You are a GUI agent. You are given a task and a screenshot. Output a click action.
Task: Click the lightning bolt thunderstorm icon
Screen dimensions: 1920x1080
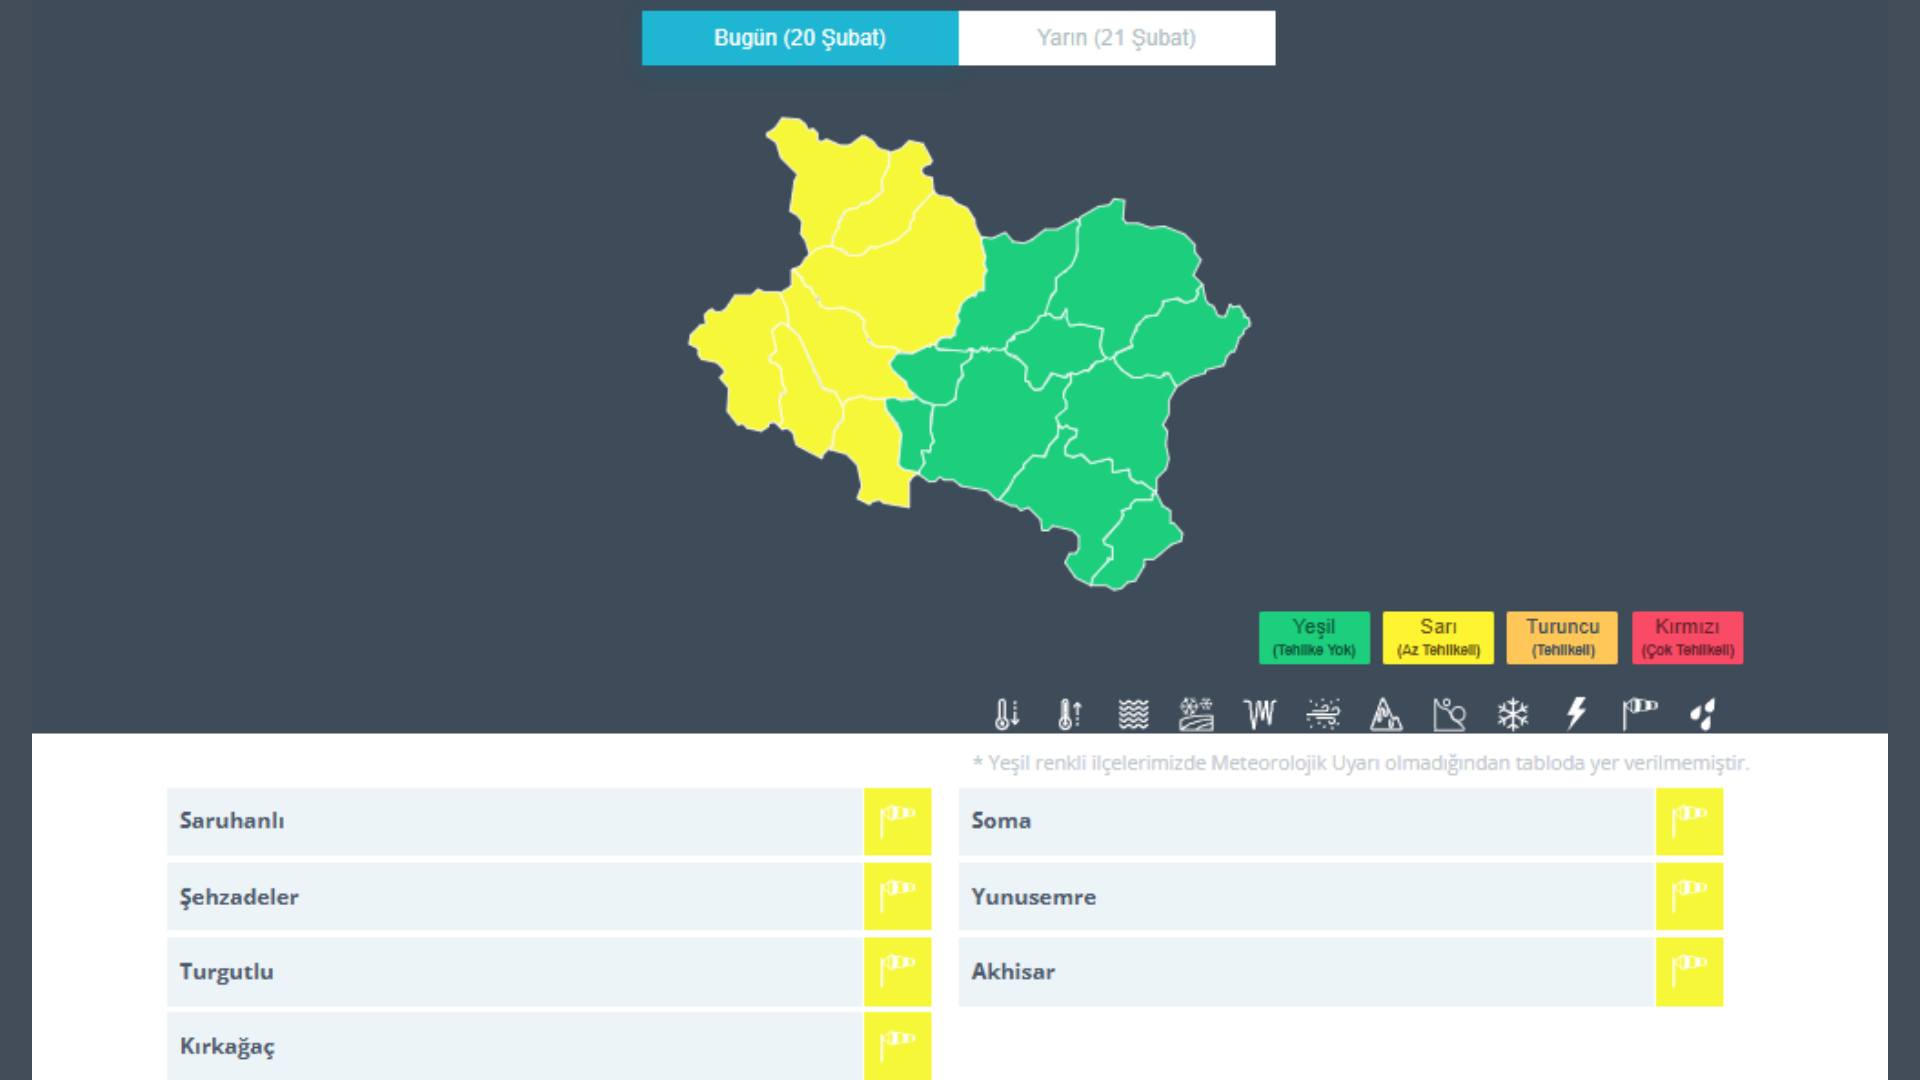point(1576,714)
